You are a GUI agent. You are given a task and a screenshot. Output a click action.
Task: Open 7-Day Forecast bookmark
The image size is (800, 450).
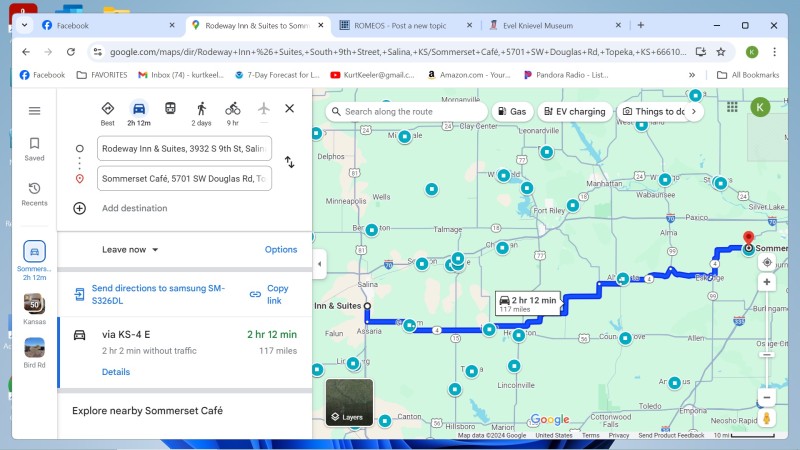tap(277, 75)
